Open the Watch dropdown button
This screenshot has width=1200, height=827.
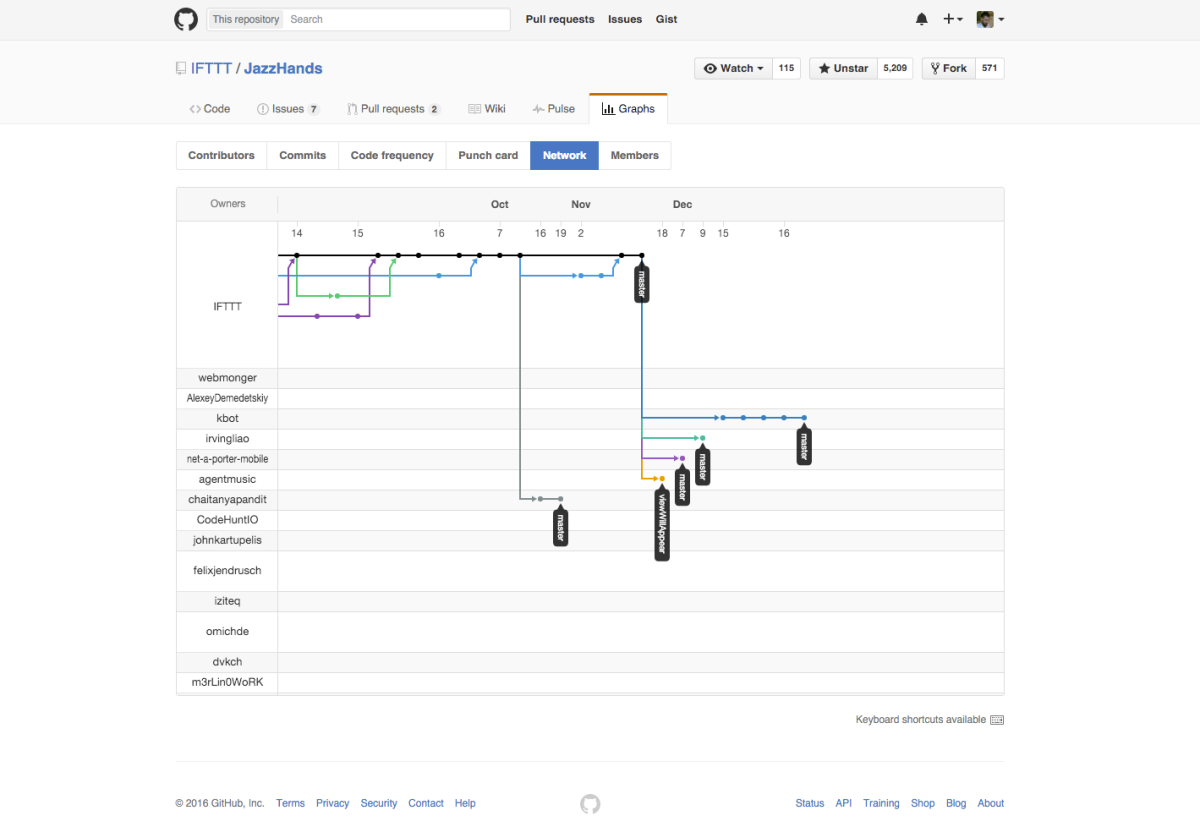pyautogui.click(x=733, y=68)
